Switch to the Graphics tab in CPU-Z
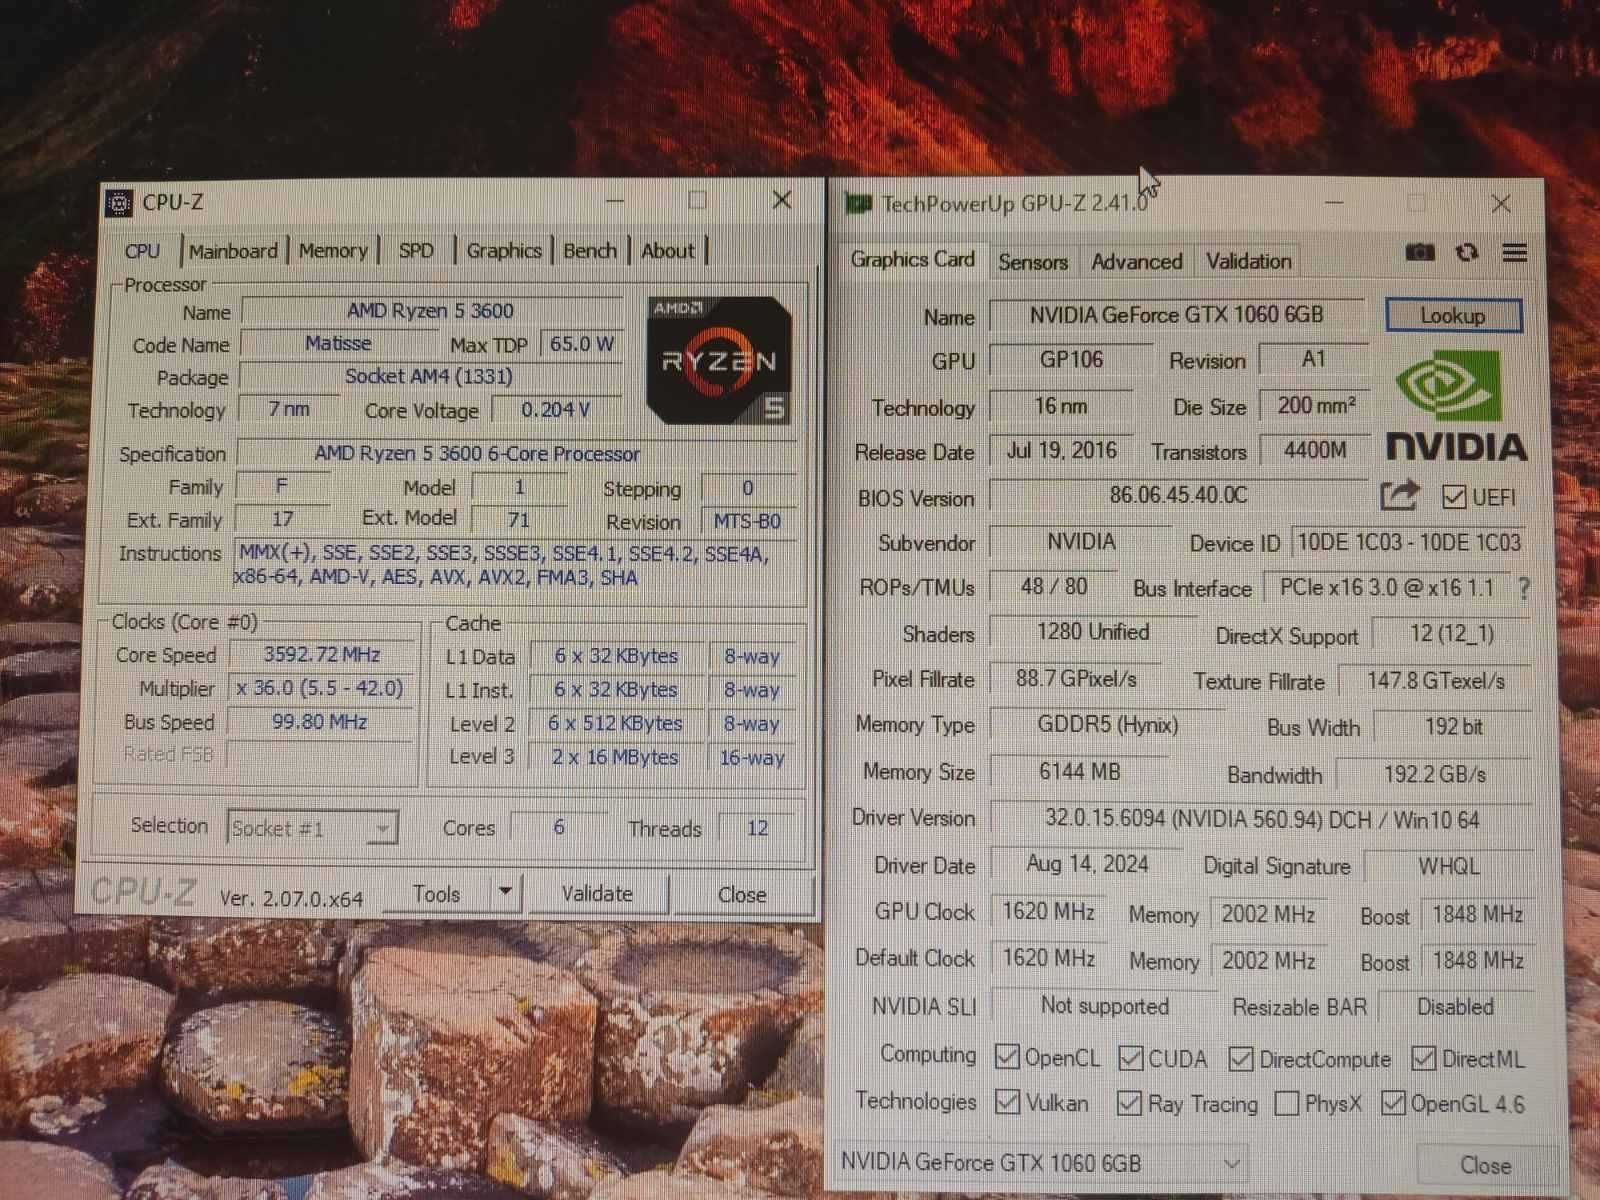Screen dimensions: 1600x1200 pyautogui.click(x=504, y=251)
